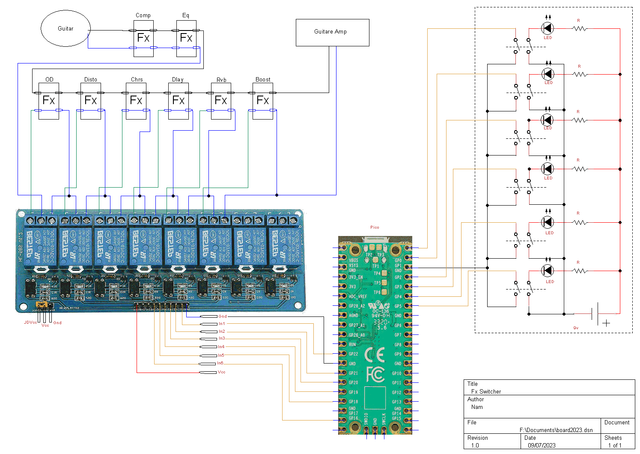
Task: Click the CE mark on the Pico board
Action: (374, 355)
